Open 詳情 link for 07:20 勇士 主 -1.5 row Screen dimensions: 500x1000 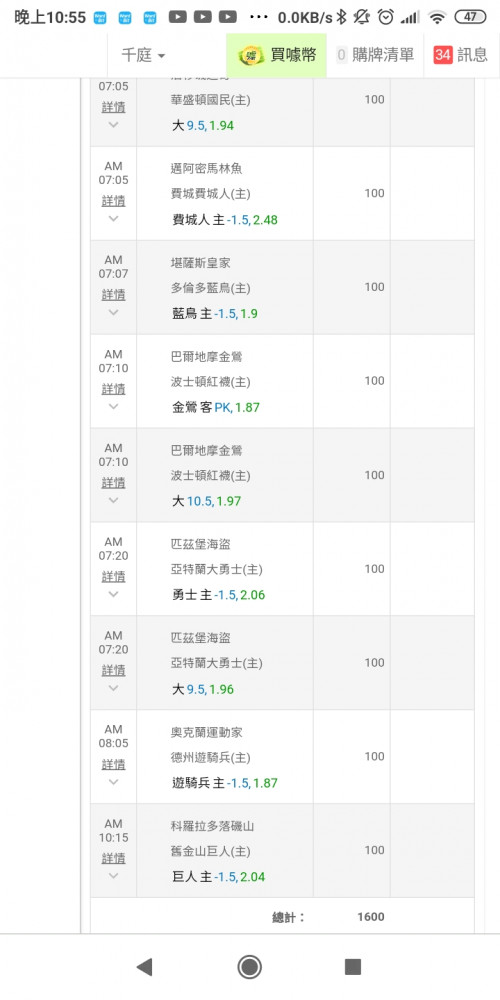(x=114, y=577)
